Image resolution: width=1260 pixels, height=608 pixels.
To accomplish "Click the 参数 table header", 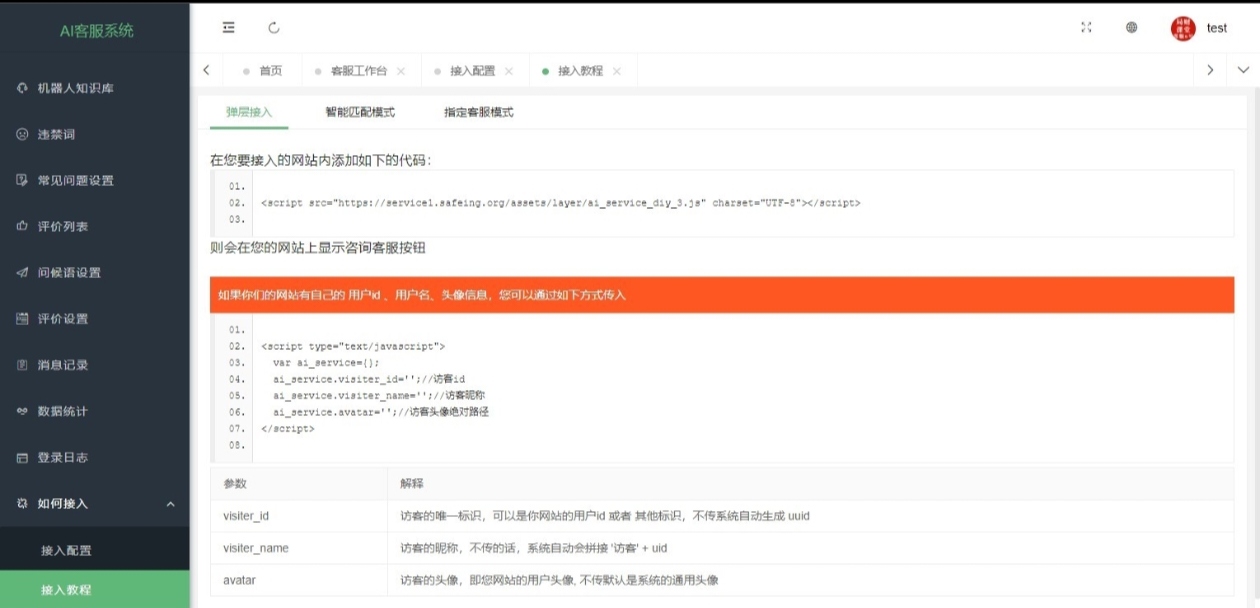I will (x=299, y=483).
